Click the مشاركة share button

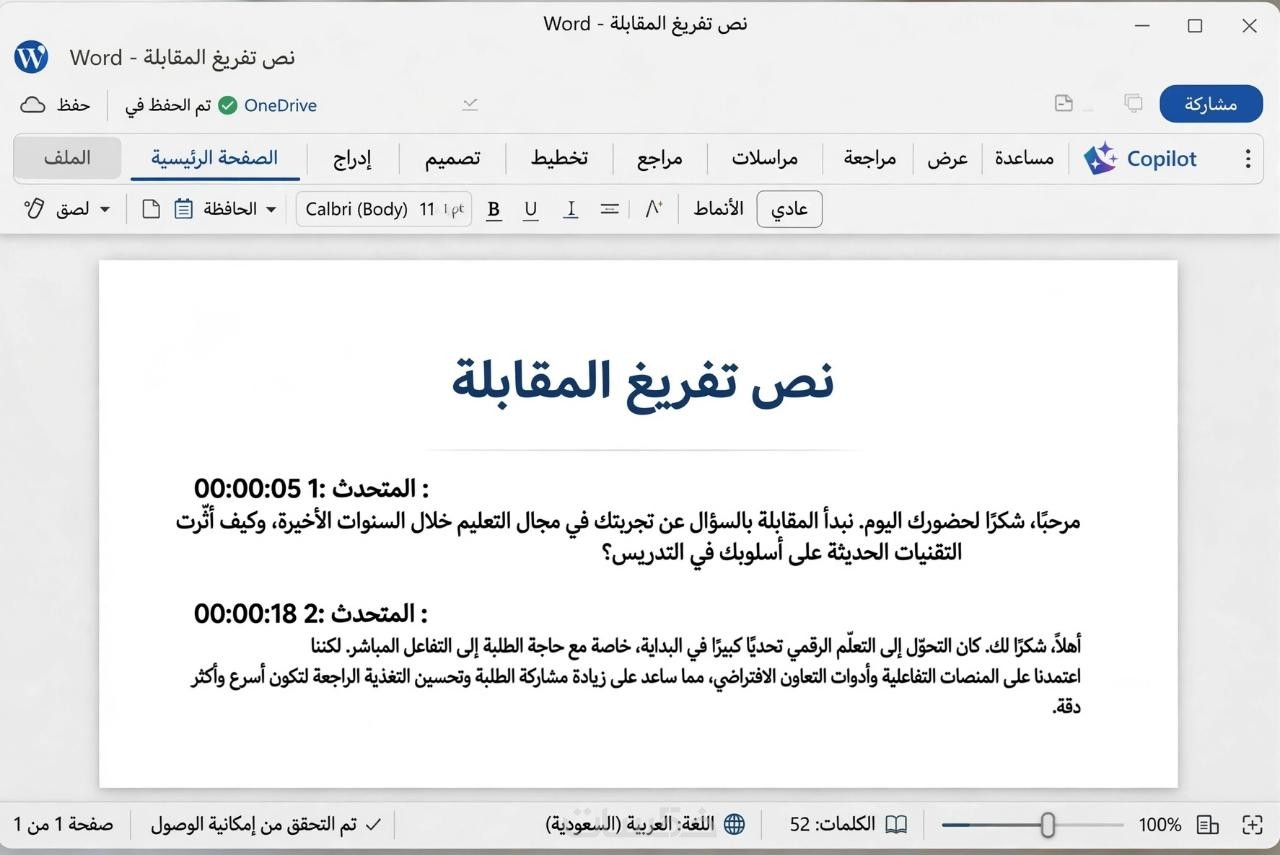click(1211, 104)
